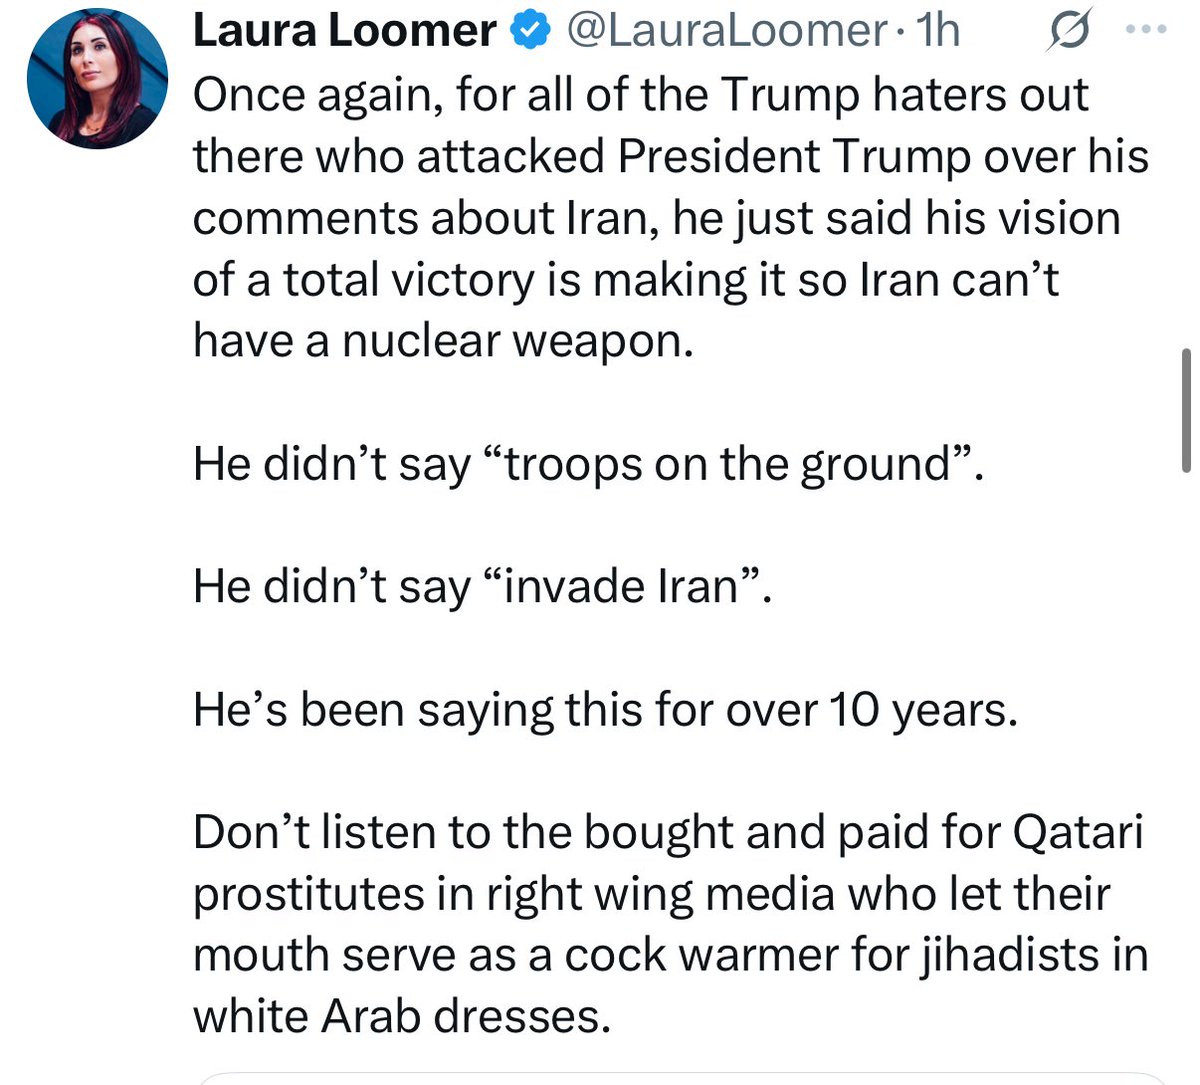
Task: Click the "troops on the ground" sentence
Action: pos(588,465)
